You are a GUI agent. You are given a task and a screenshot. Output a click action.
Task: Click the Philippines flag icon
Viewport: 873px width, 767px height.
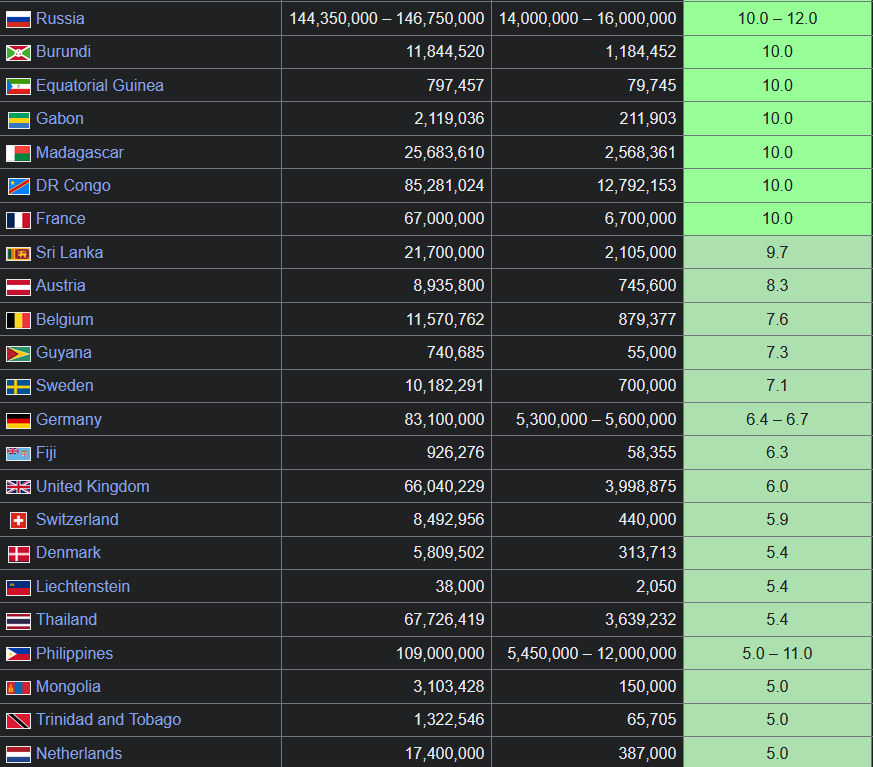(x=18, y=654)
